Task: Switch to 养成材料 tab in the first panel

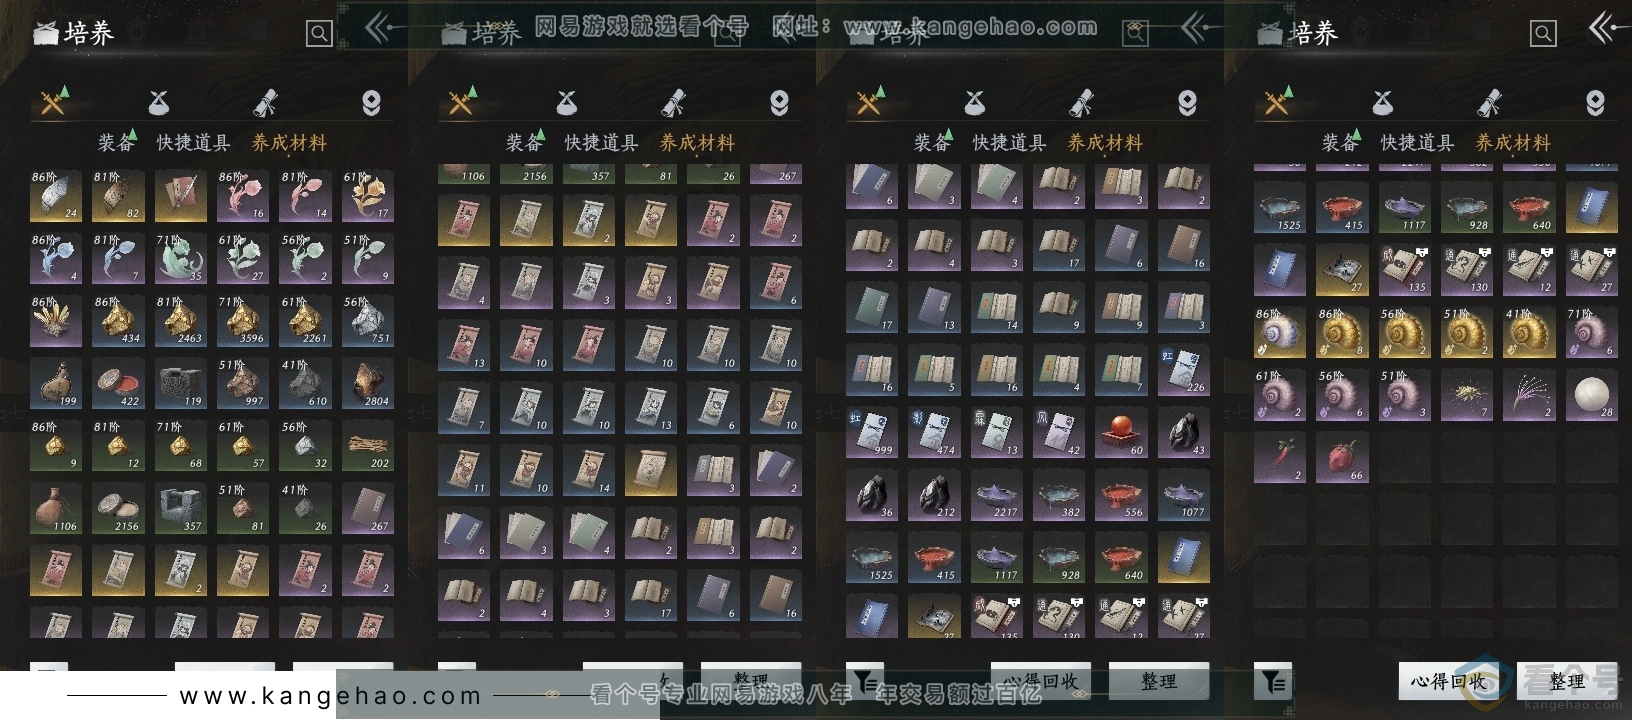Action: (x=289, y=143)
